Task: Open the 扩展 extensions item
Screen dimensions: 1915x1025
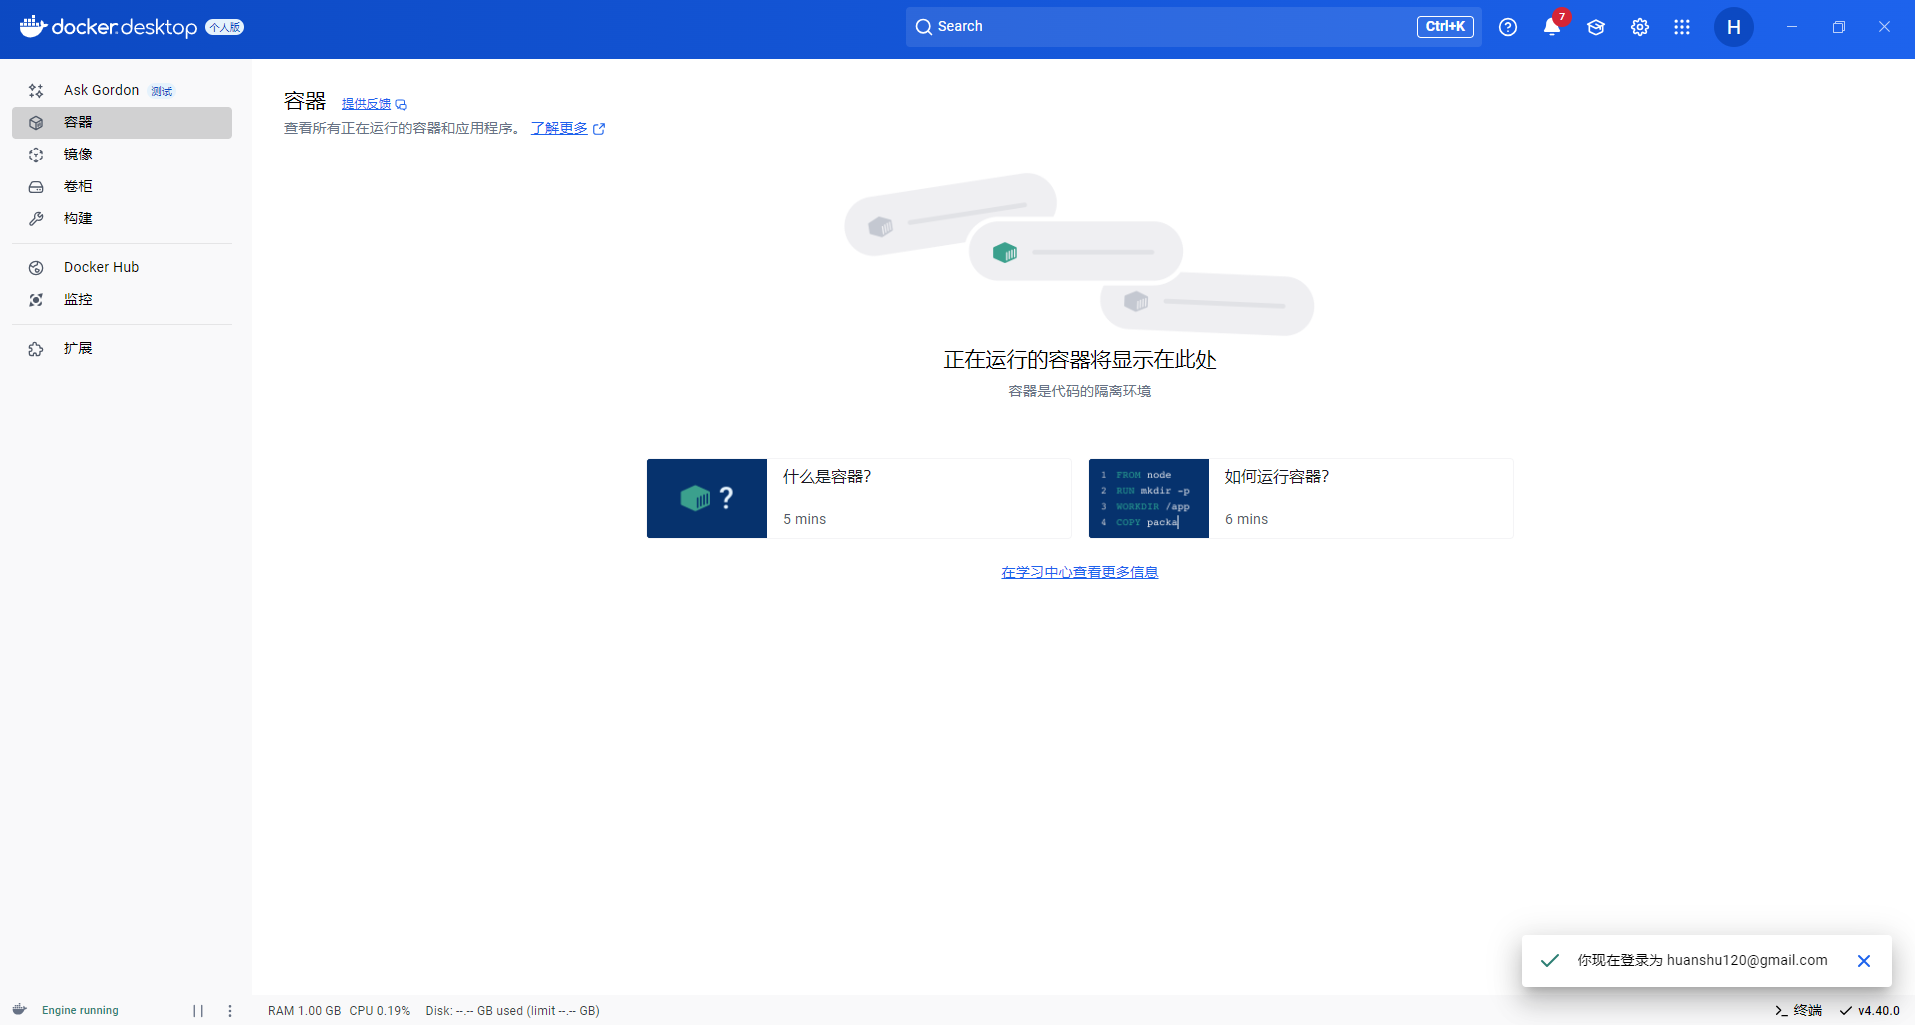Action: click(x=122, y=348)
